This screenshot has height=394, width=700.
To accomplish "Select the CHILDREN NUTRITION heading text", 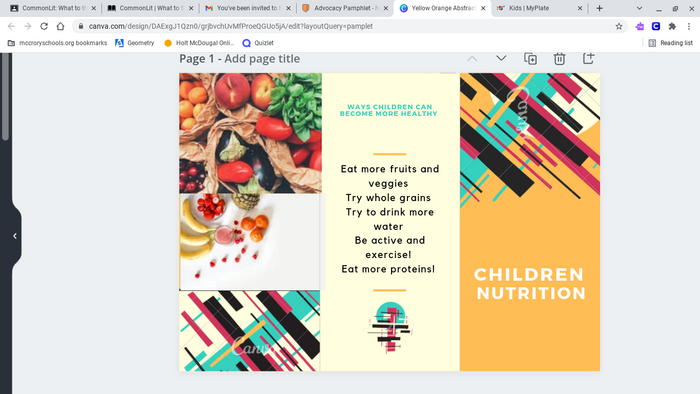I will 530,284.
